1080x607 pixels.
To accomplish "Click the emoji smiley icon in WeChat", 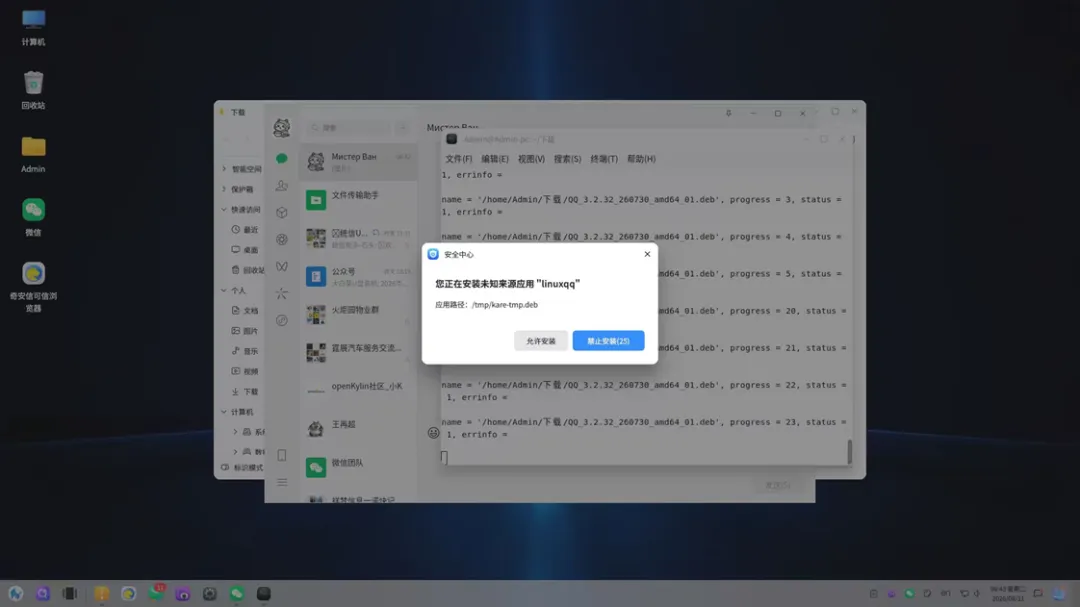I will (433, 433).
